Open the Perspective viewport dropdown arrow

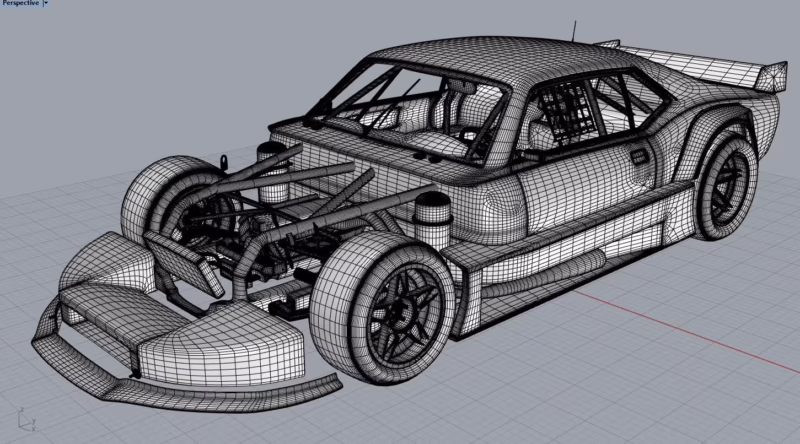(46, 5)
